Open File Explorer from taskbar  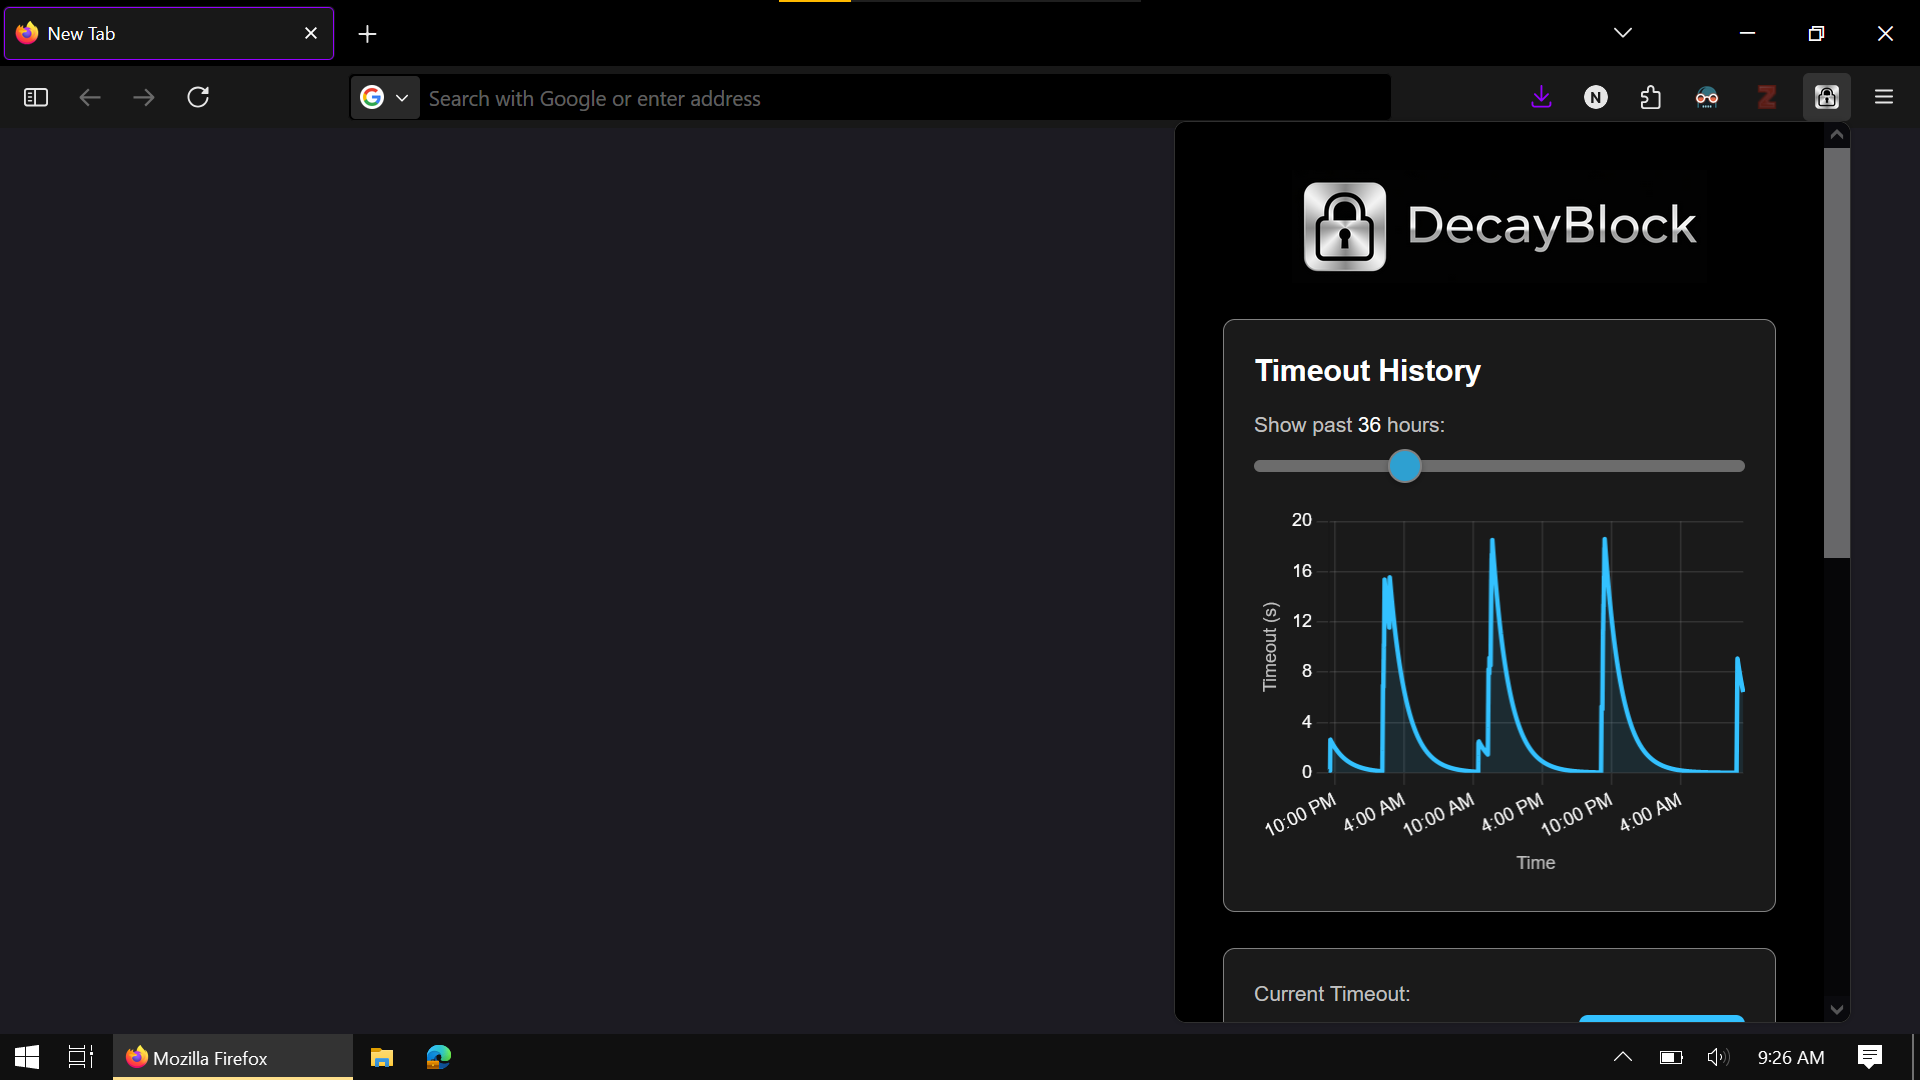pyautogui.click(x=382, y=1057)
